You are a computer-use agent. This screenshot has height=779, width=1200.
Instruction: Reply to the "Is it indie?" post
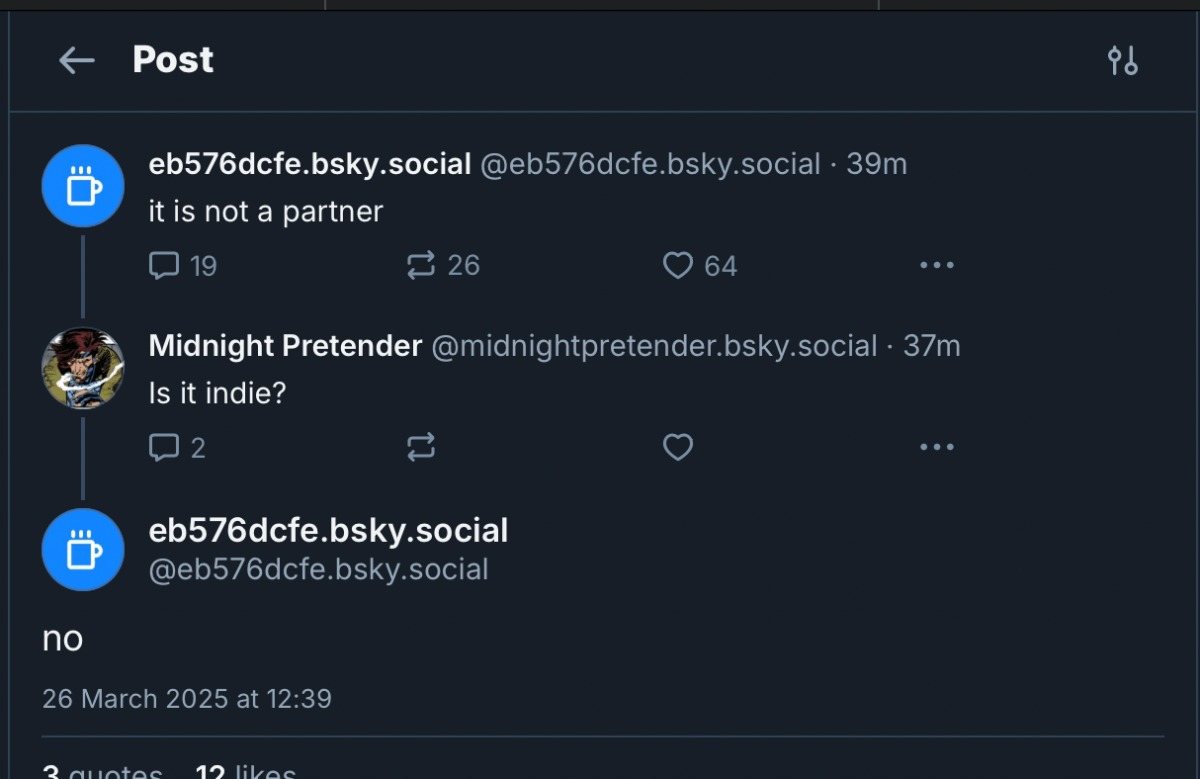(x=164, y=448)
